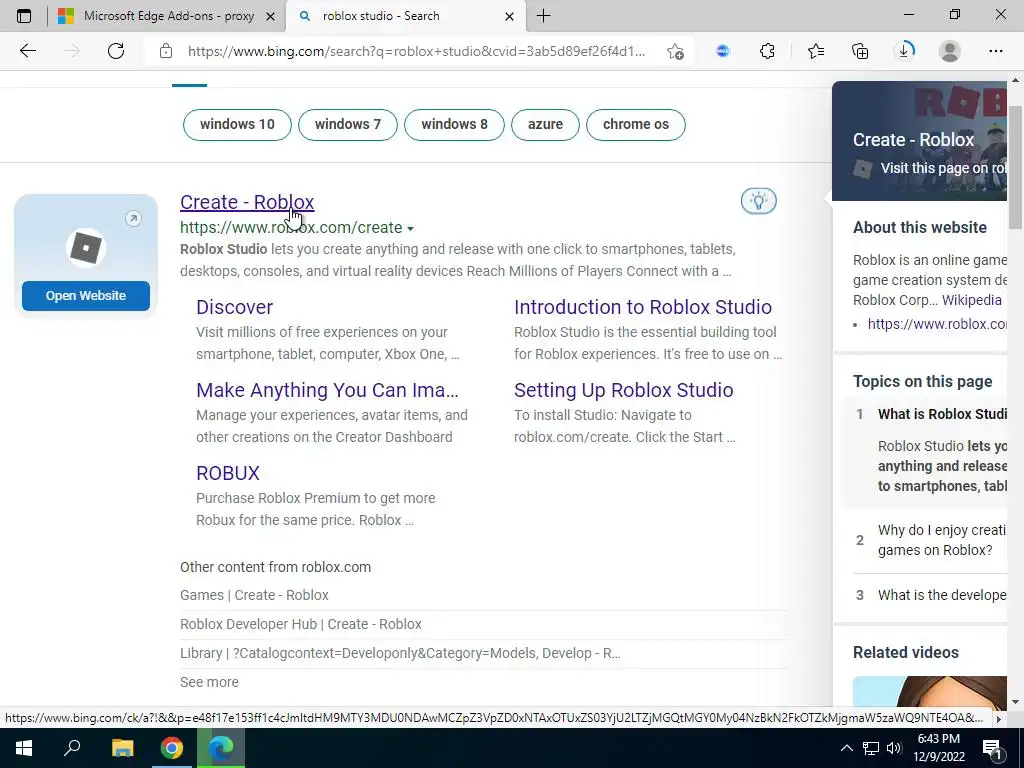Viewport: 1024px width, 768px height.
Task: Select the chrome os suggestion chip
Action: (635, 124)
